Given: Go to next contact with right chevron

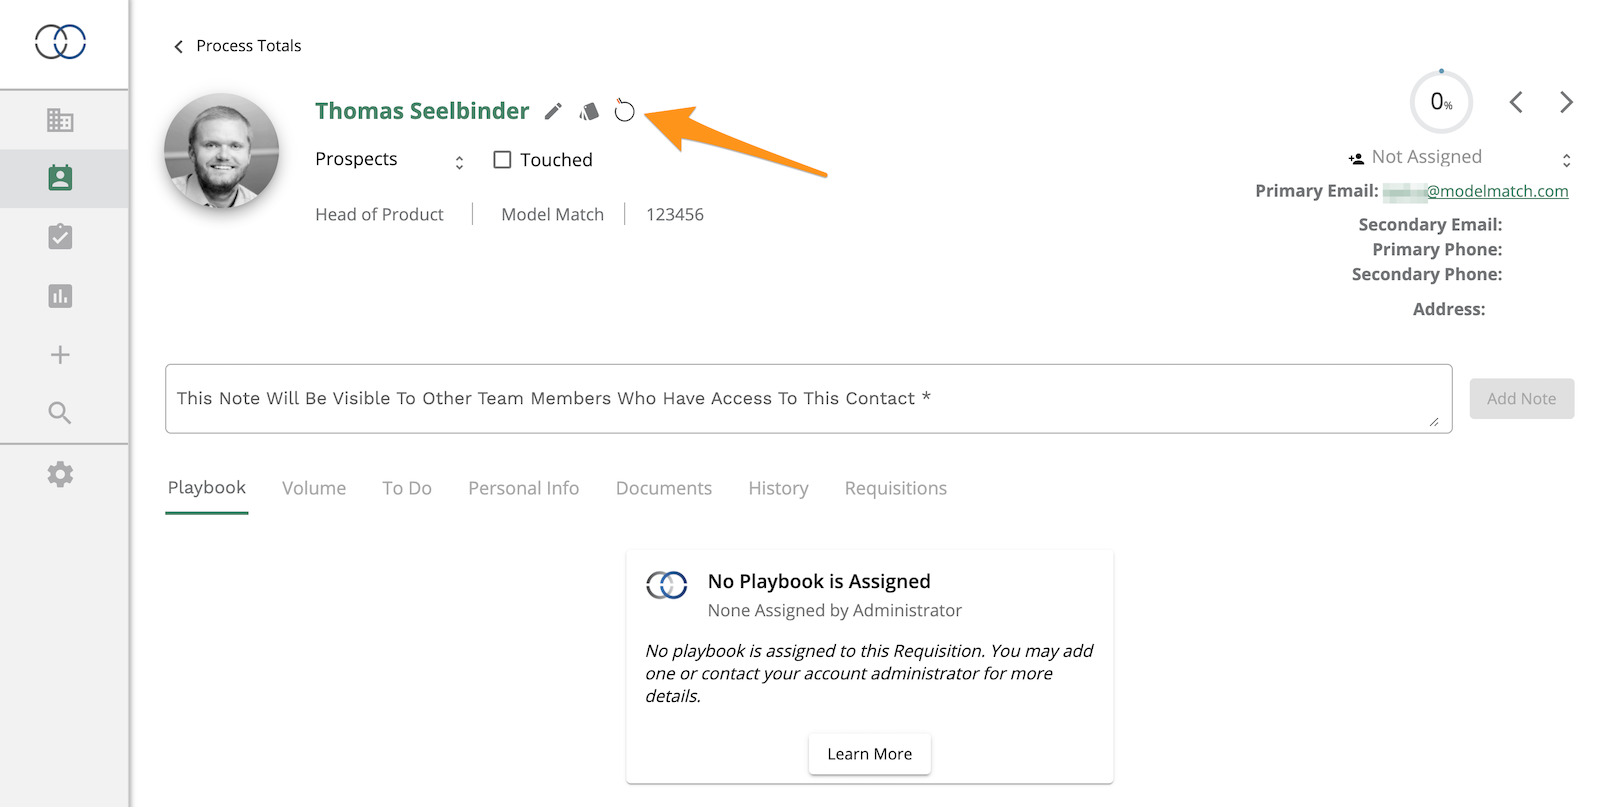Looking at the screenshot, I should [1566, 102].
